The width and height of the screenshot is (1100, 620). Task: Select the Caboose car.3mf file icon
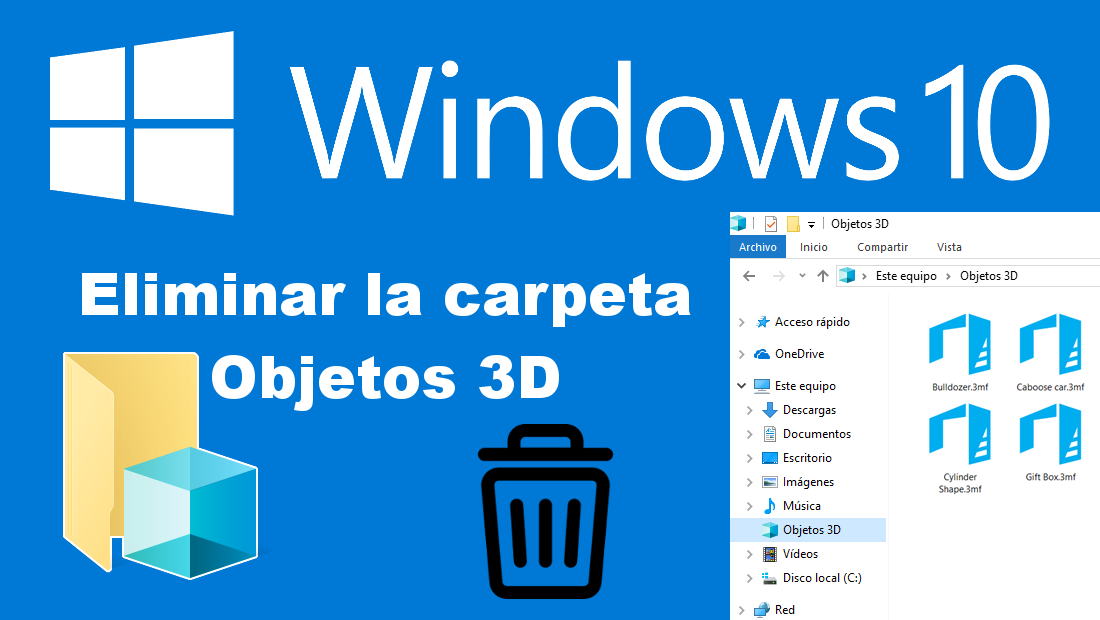tap(1050, 344)
